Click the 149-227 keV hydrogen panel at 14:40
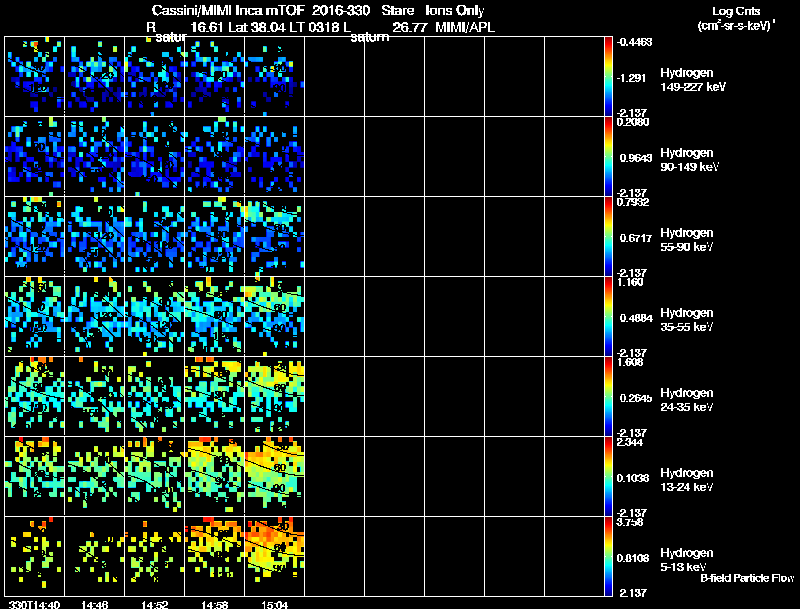This screenshot has width=800, height=609. (35, 77)
